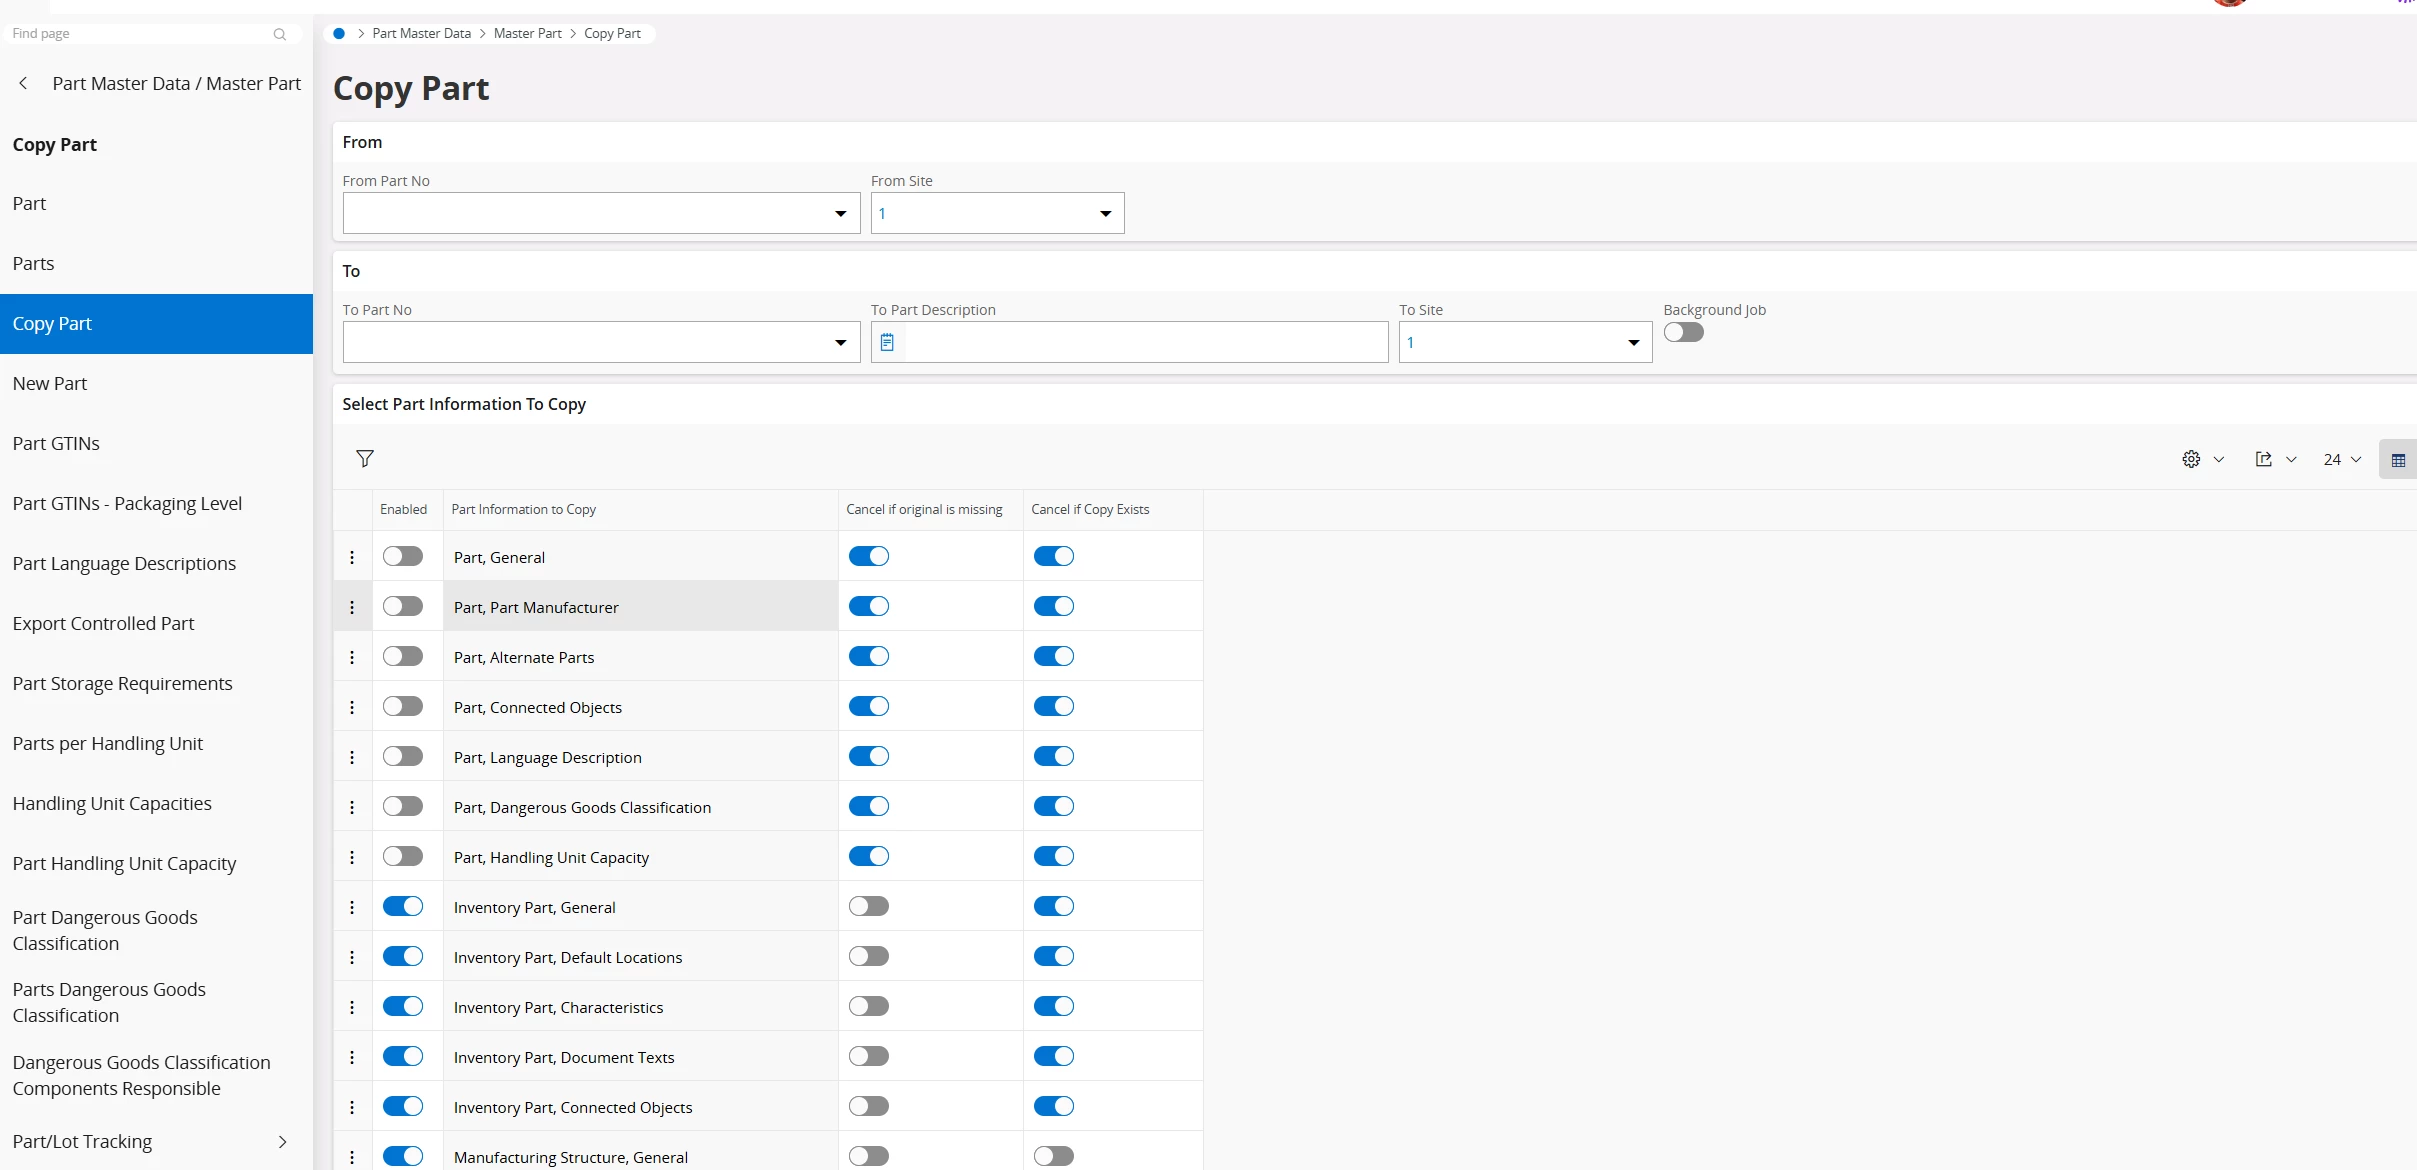Open the From Part No dropdown
This screenshot has width=2417, height=1170.
pyautogui.click(x=840, y=214)
